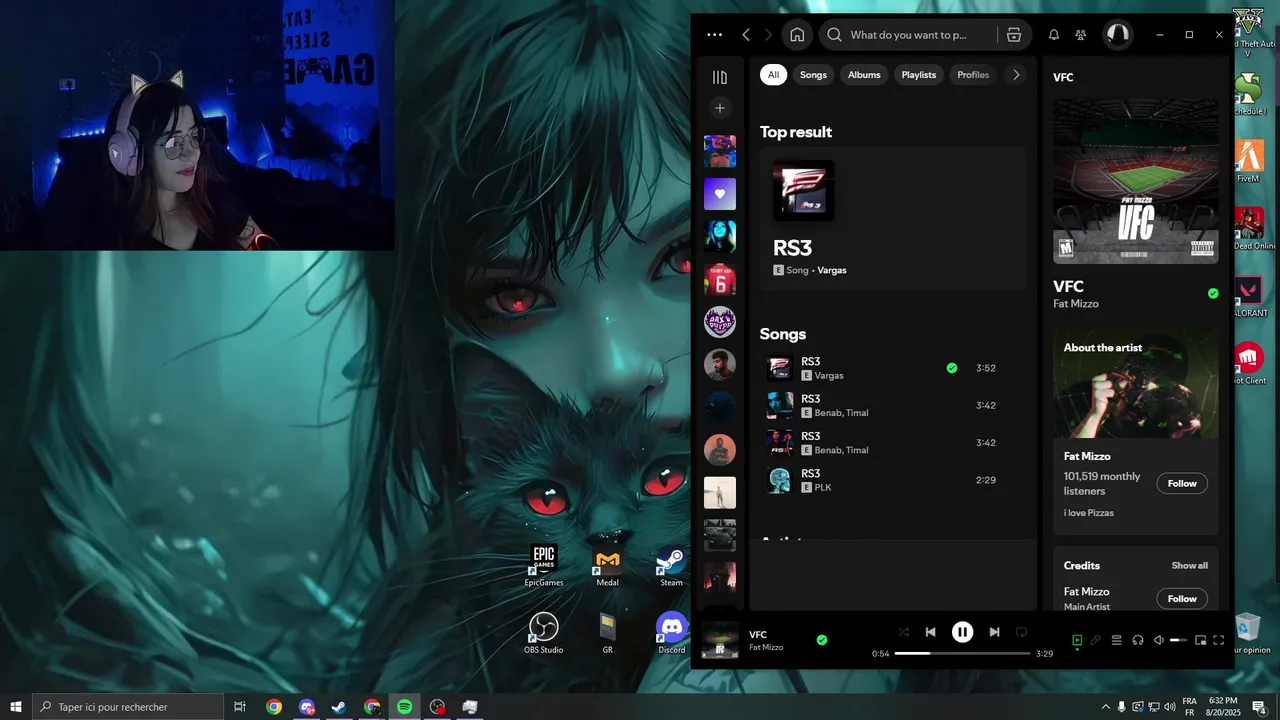Image resolution: width=1280 pixels, height=720 pixels.
Task: Open PLK artist link under RS3
Action: (823, 487)
